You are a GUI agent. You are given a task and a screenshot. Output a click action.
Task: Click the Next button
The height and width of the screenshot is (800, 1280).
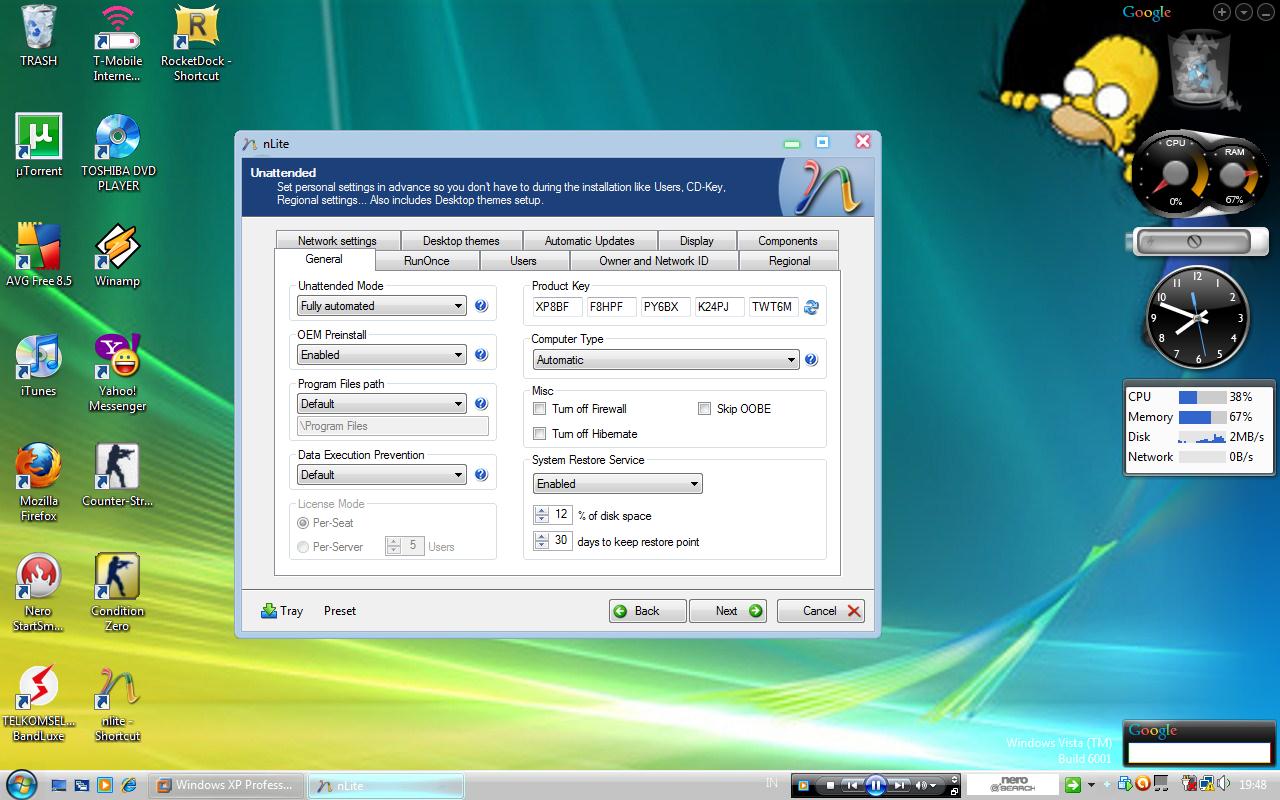727,611
